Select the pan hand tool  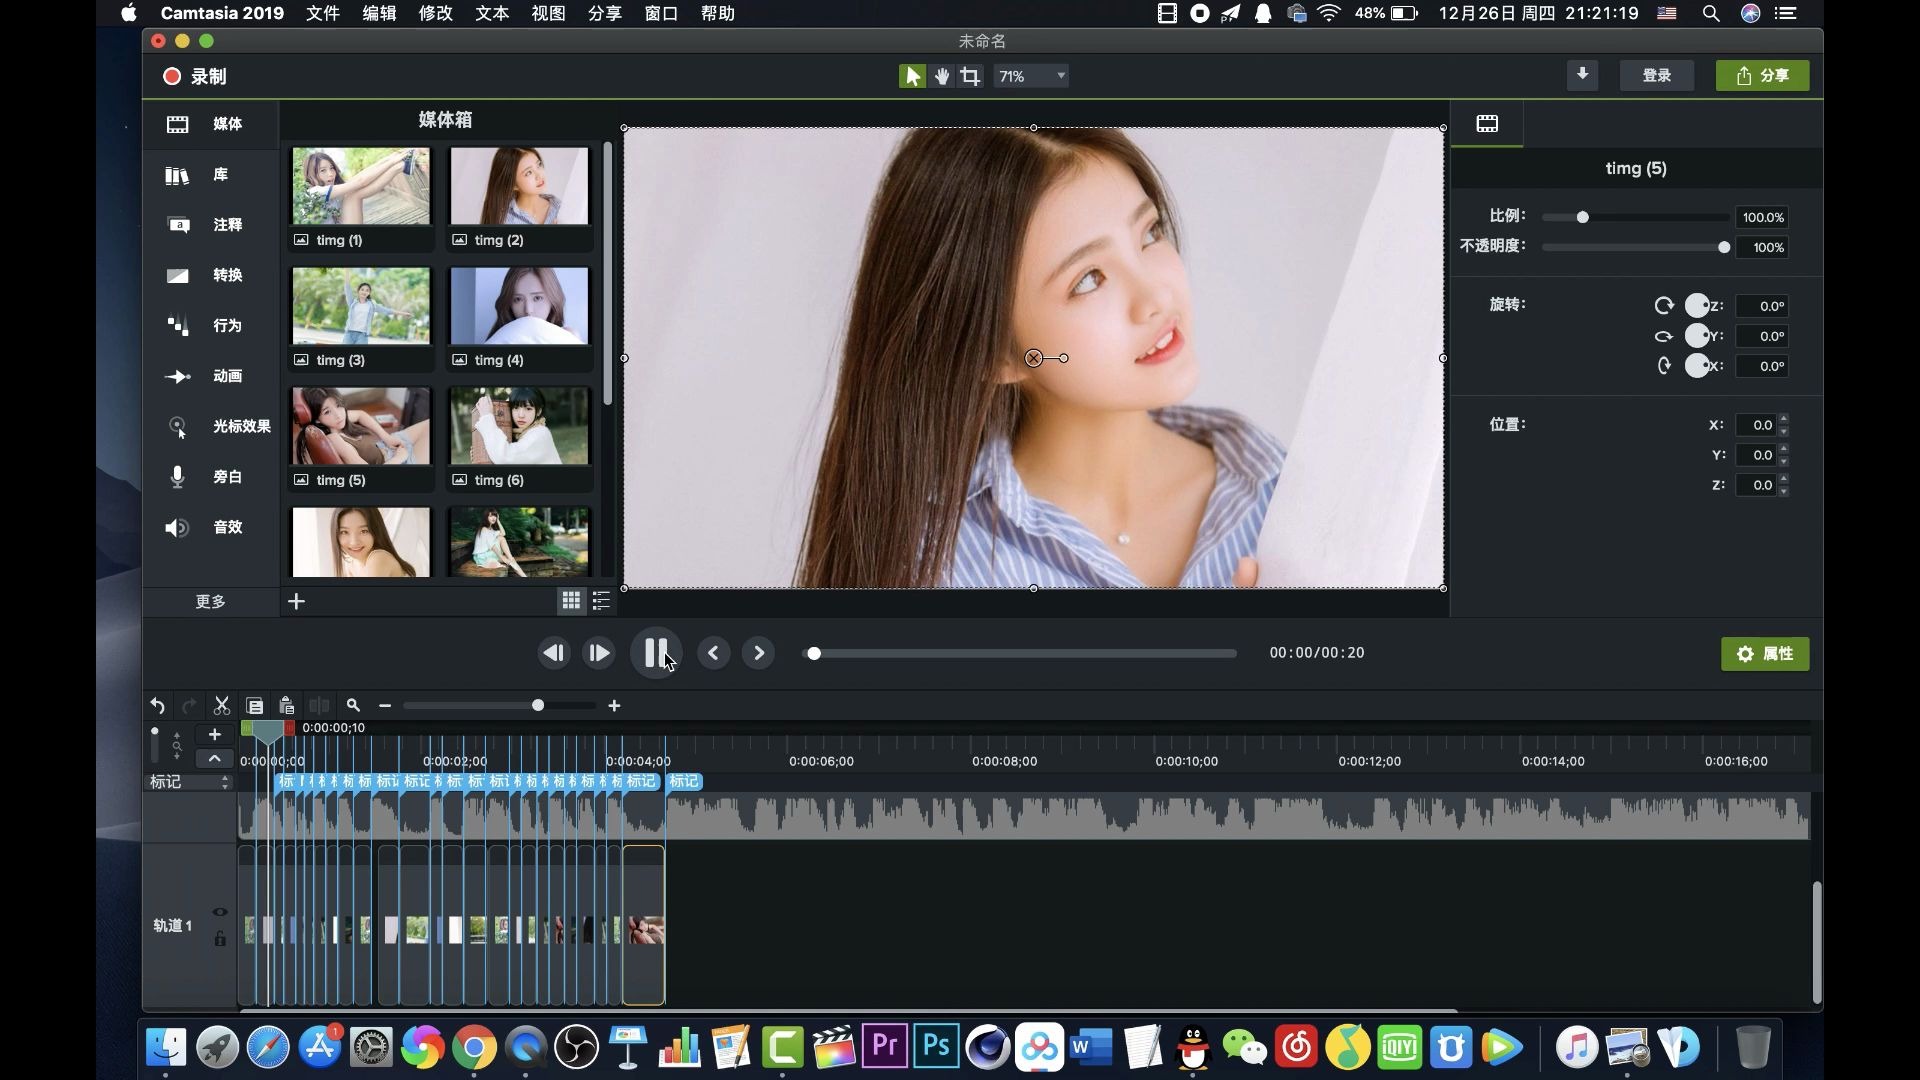941,76
